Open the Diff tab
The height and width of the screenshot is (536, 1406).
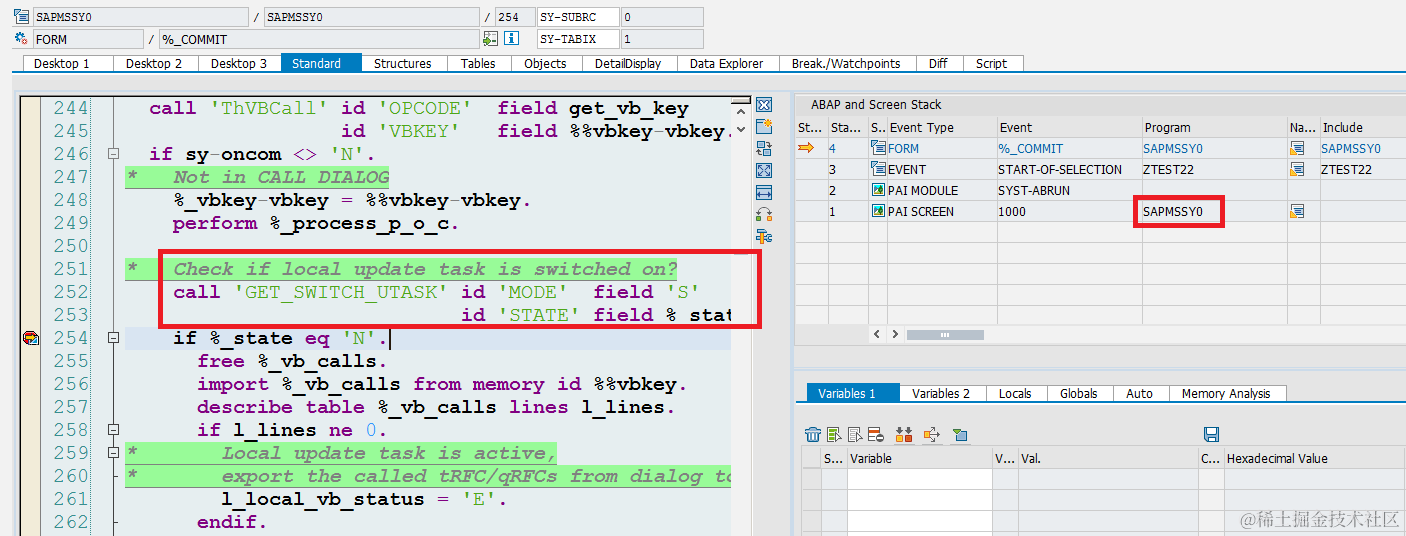tap(938, 63)
